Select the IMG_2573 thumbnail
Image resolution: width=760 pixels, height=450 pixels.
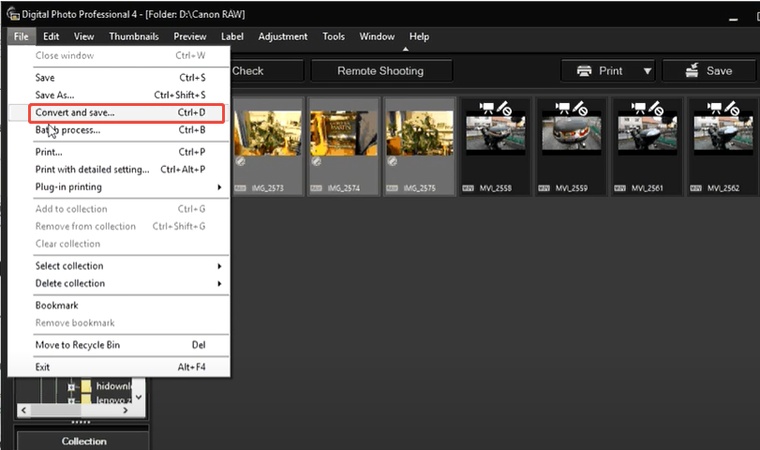268,146
